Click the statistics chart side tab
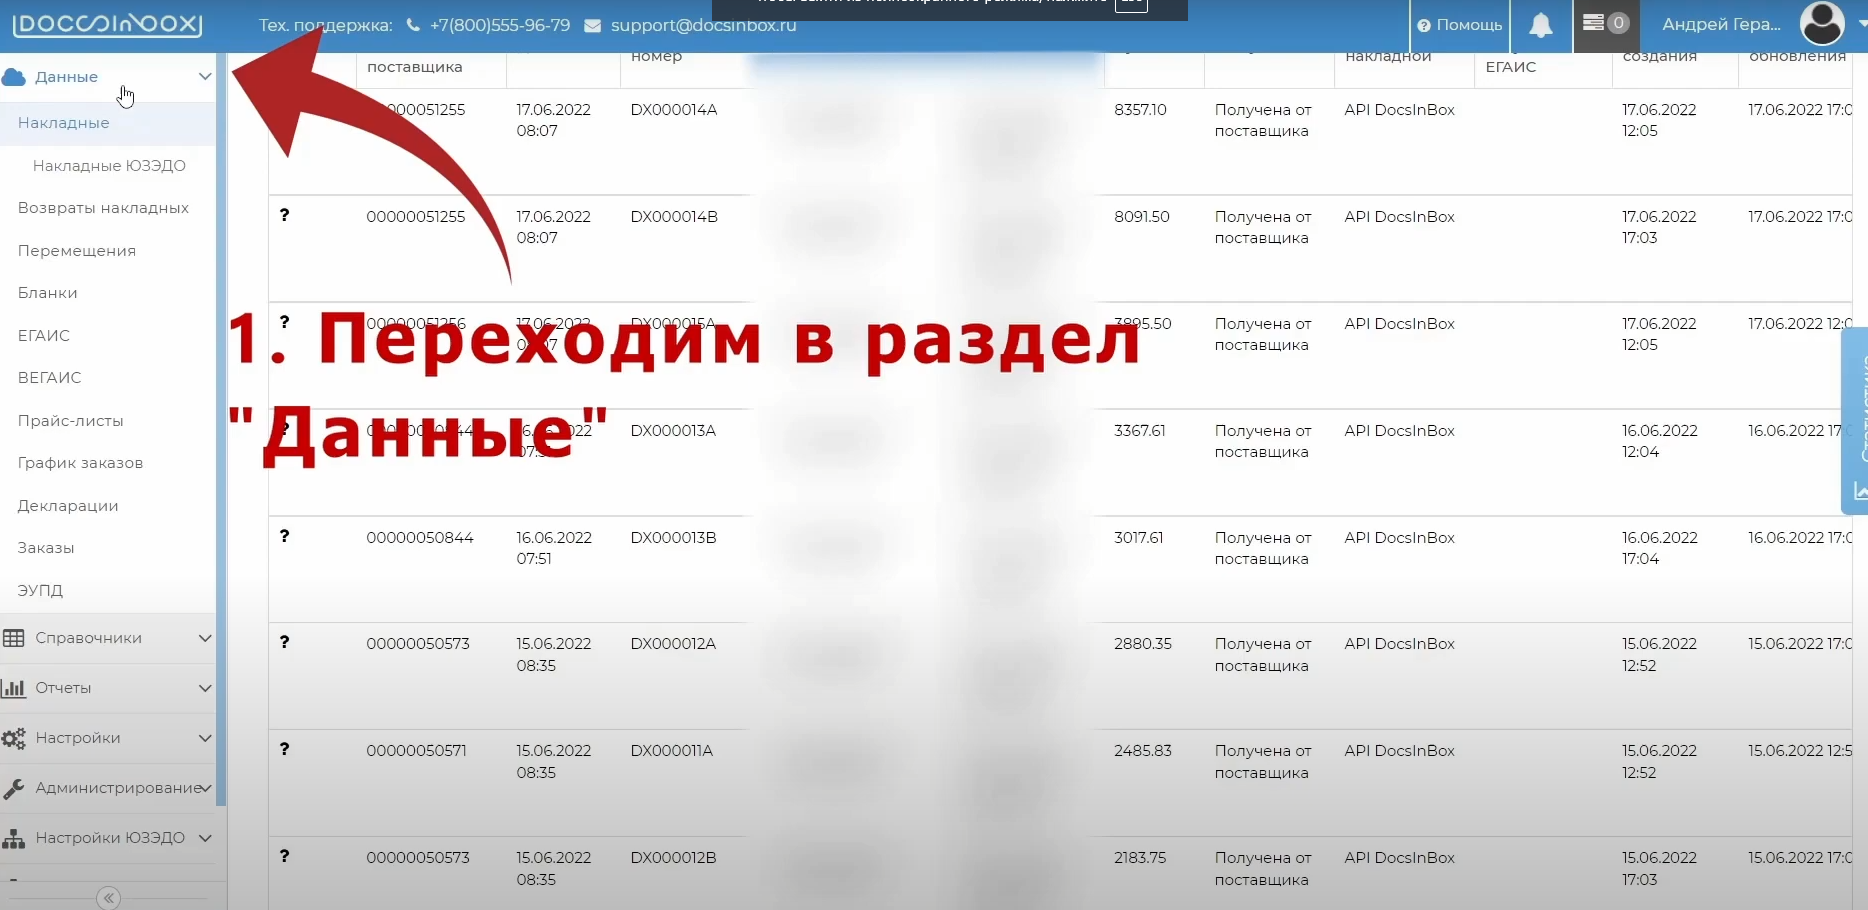1868x910 pixels. click(1857, 420)
